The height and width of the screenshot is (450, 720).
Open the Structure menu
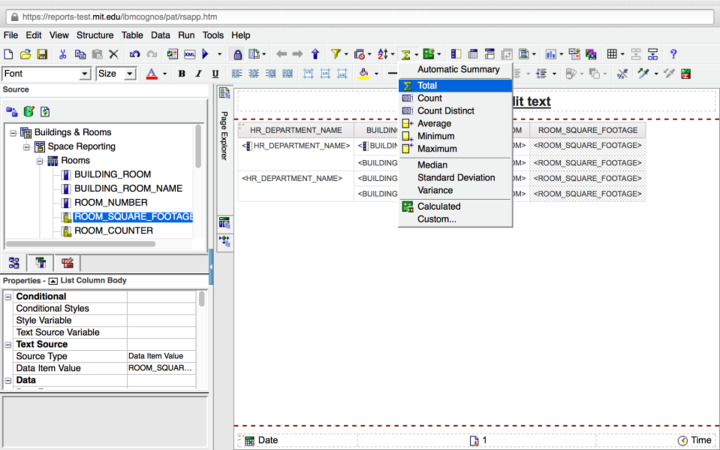[x=95, y=35]
